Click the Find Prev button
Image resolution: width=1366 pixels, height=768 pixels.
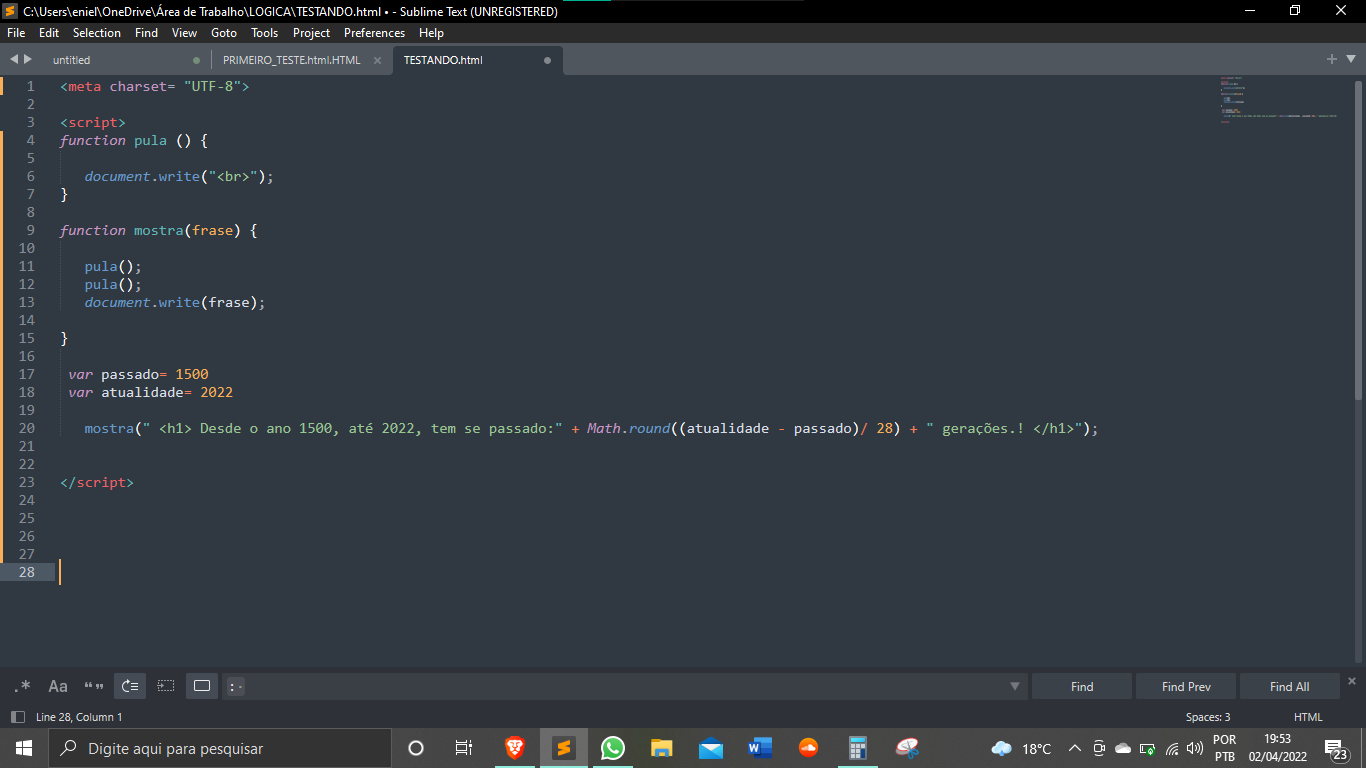[1186, 686]
